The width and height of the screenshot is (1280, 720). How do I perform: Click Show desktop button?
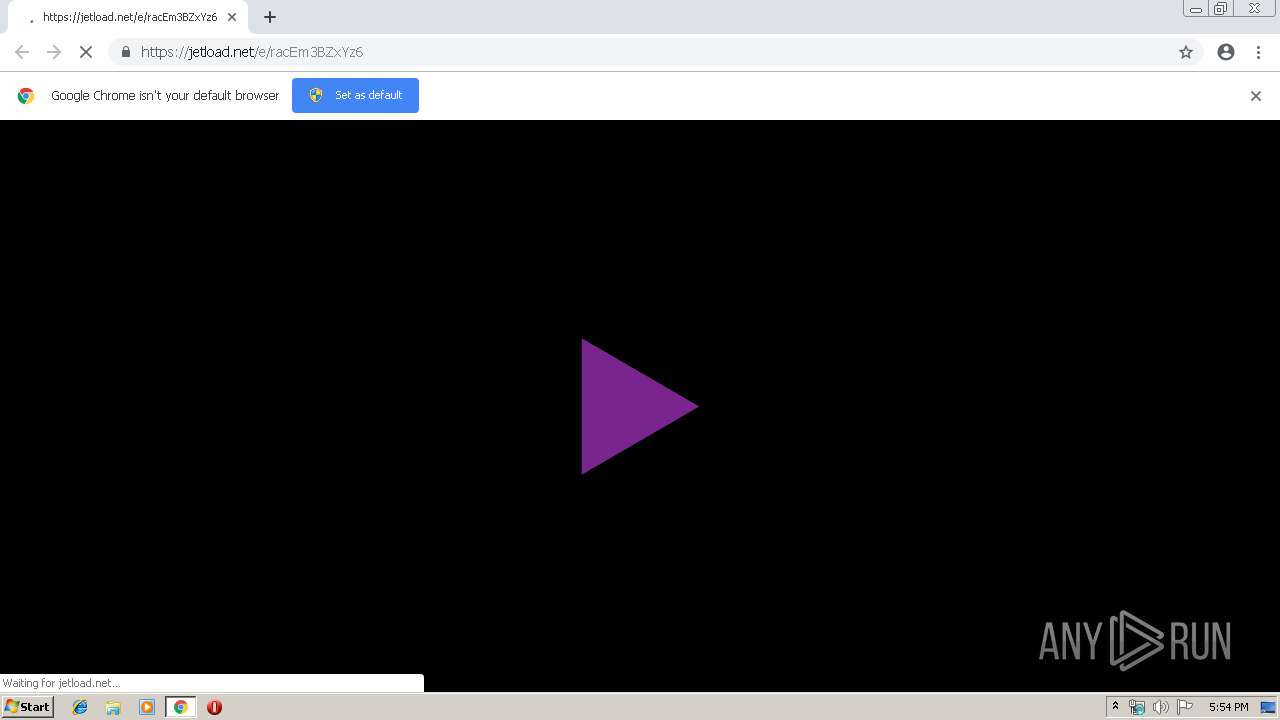[1268, 707]
